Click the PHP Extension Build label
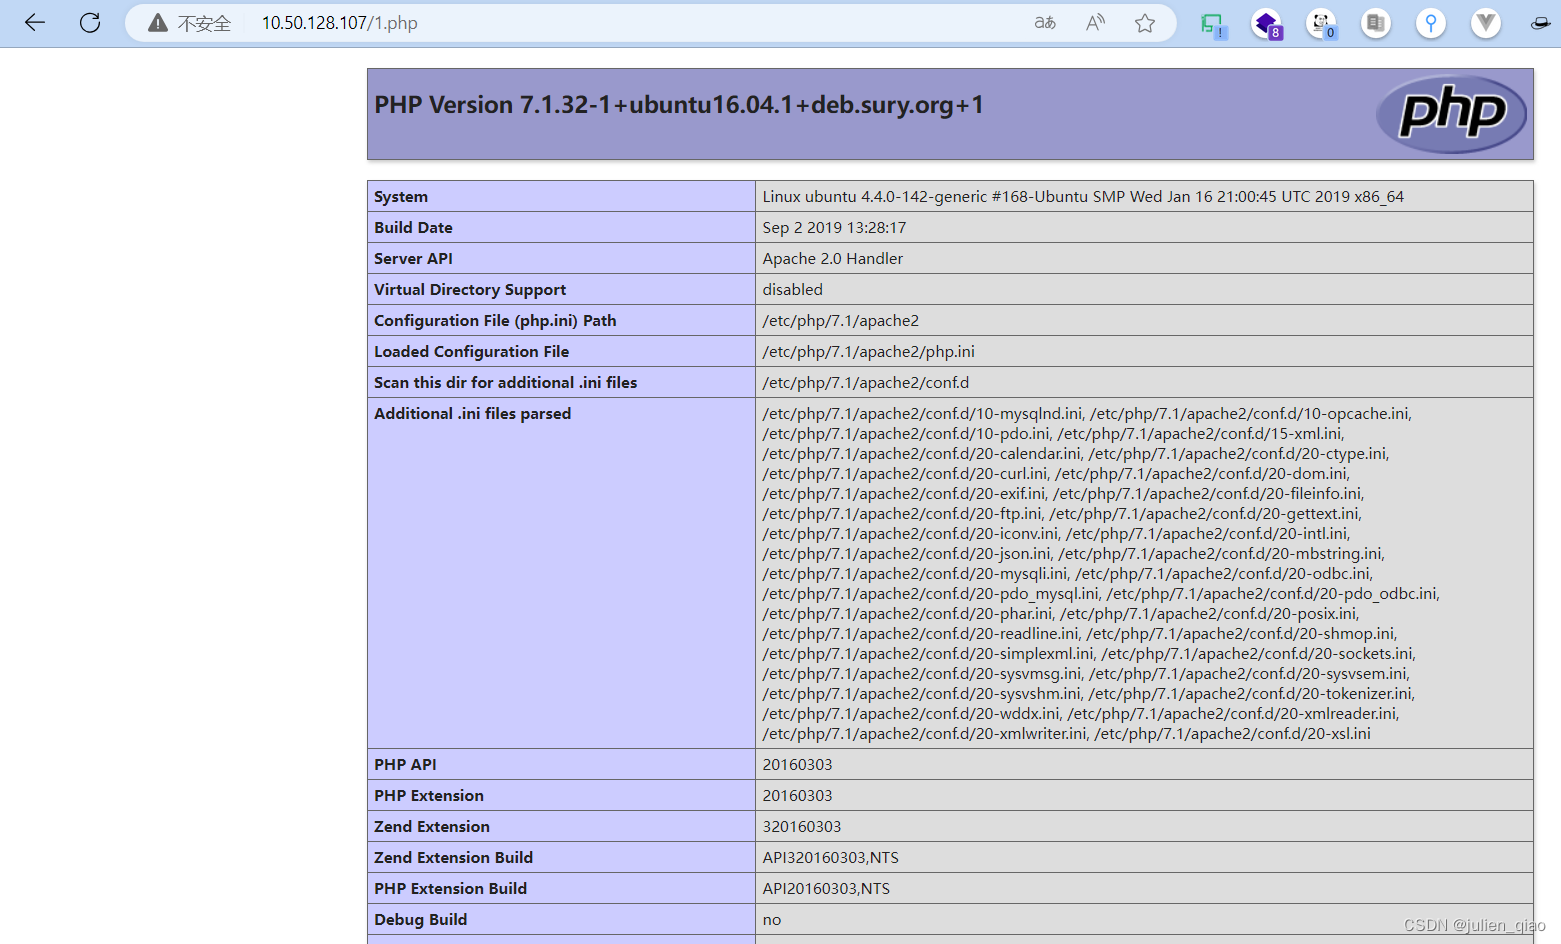The height and width of the screenshot is (944, 1561). click(x=450, y=889)
